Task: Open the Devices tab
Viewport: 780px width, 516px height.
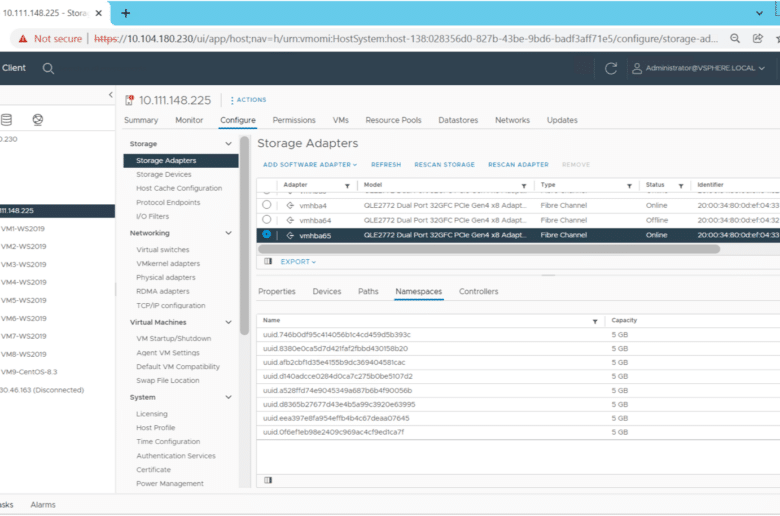Action: tap(327, 292)
